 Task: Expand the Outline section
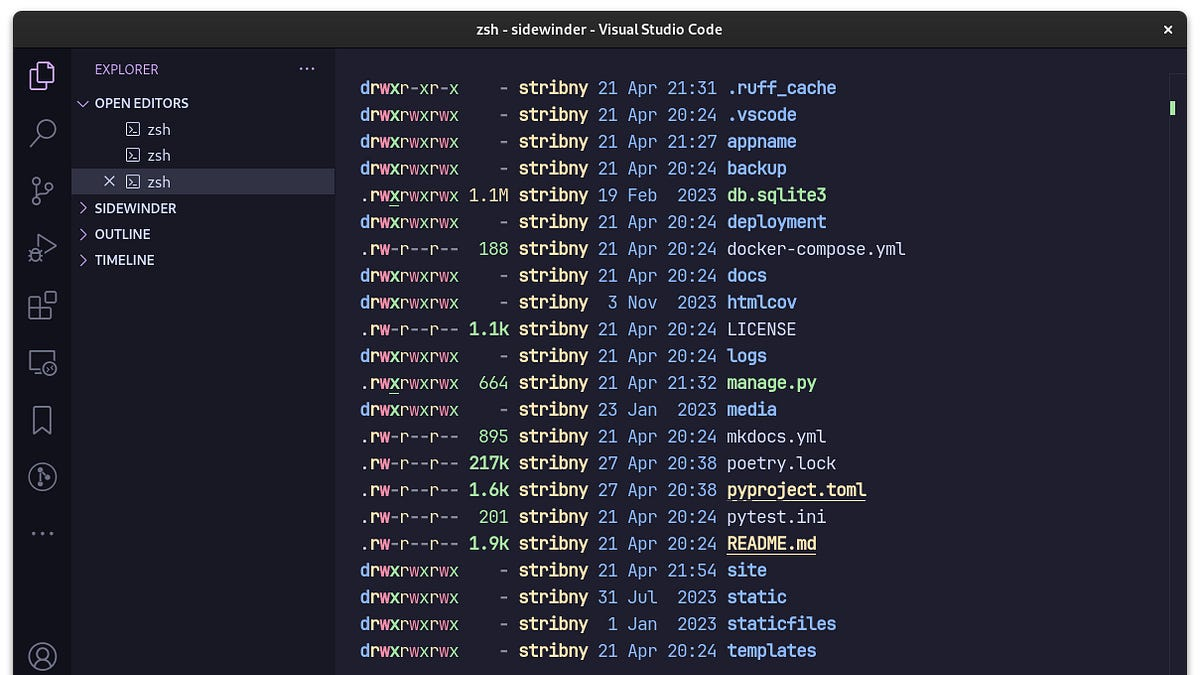click(203, 234)
